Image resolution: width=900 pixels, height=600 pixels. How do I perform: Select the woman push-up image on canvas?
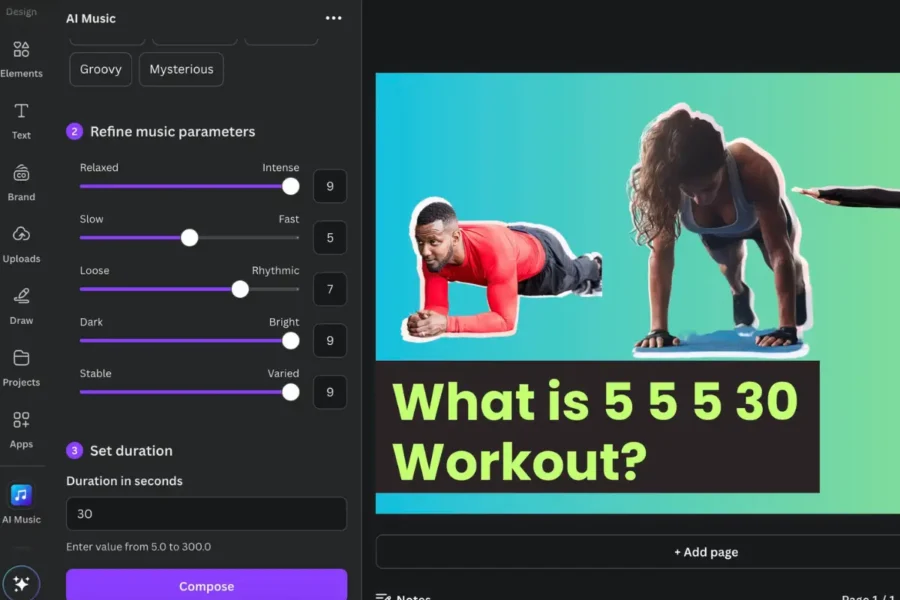(720, 230)
